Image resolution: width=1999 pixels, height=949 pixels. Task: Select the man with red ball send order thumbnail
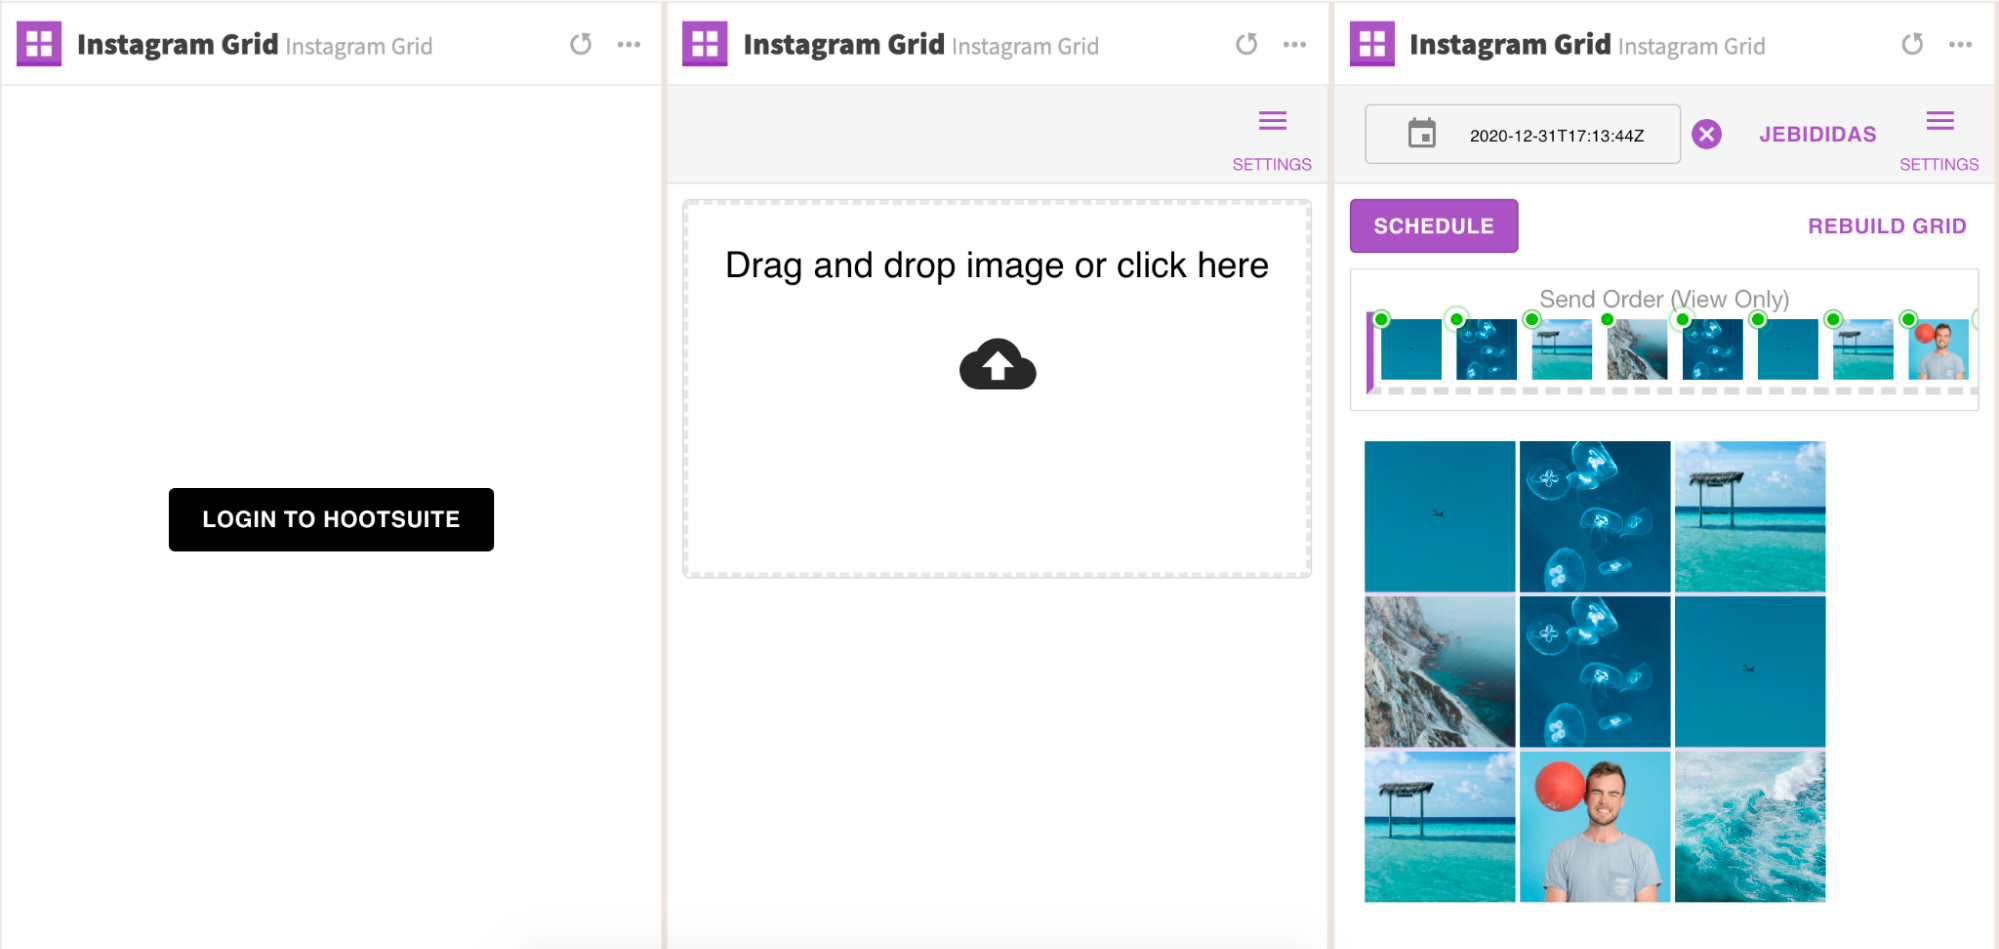coord(1938,349)
